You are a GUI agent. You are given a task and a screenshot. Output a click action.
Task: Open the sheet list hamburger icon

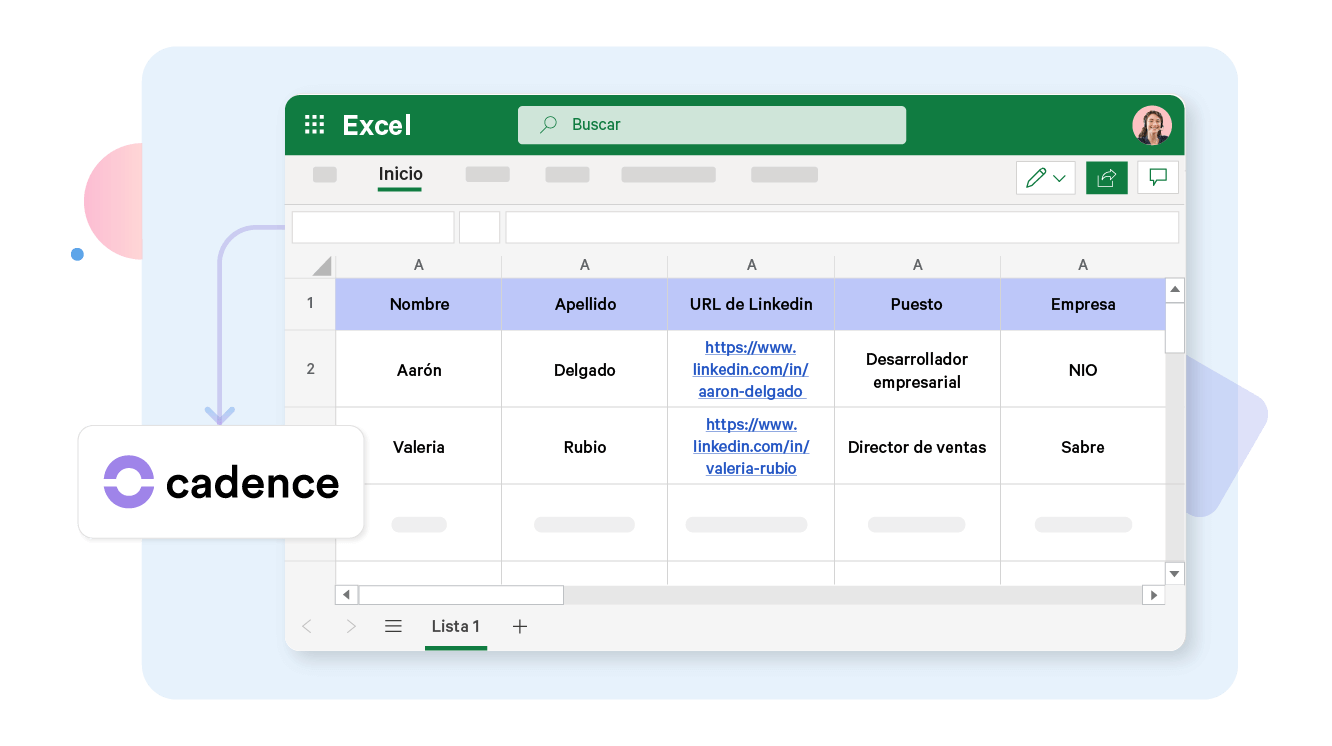(x=393, y=626)
